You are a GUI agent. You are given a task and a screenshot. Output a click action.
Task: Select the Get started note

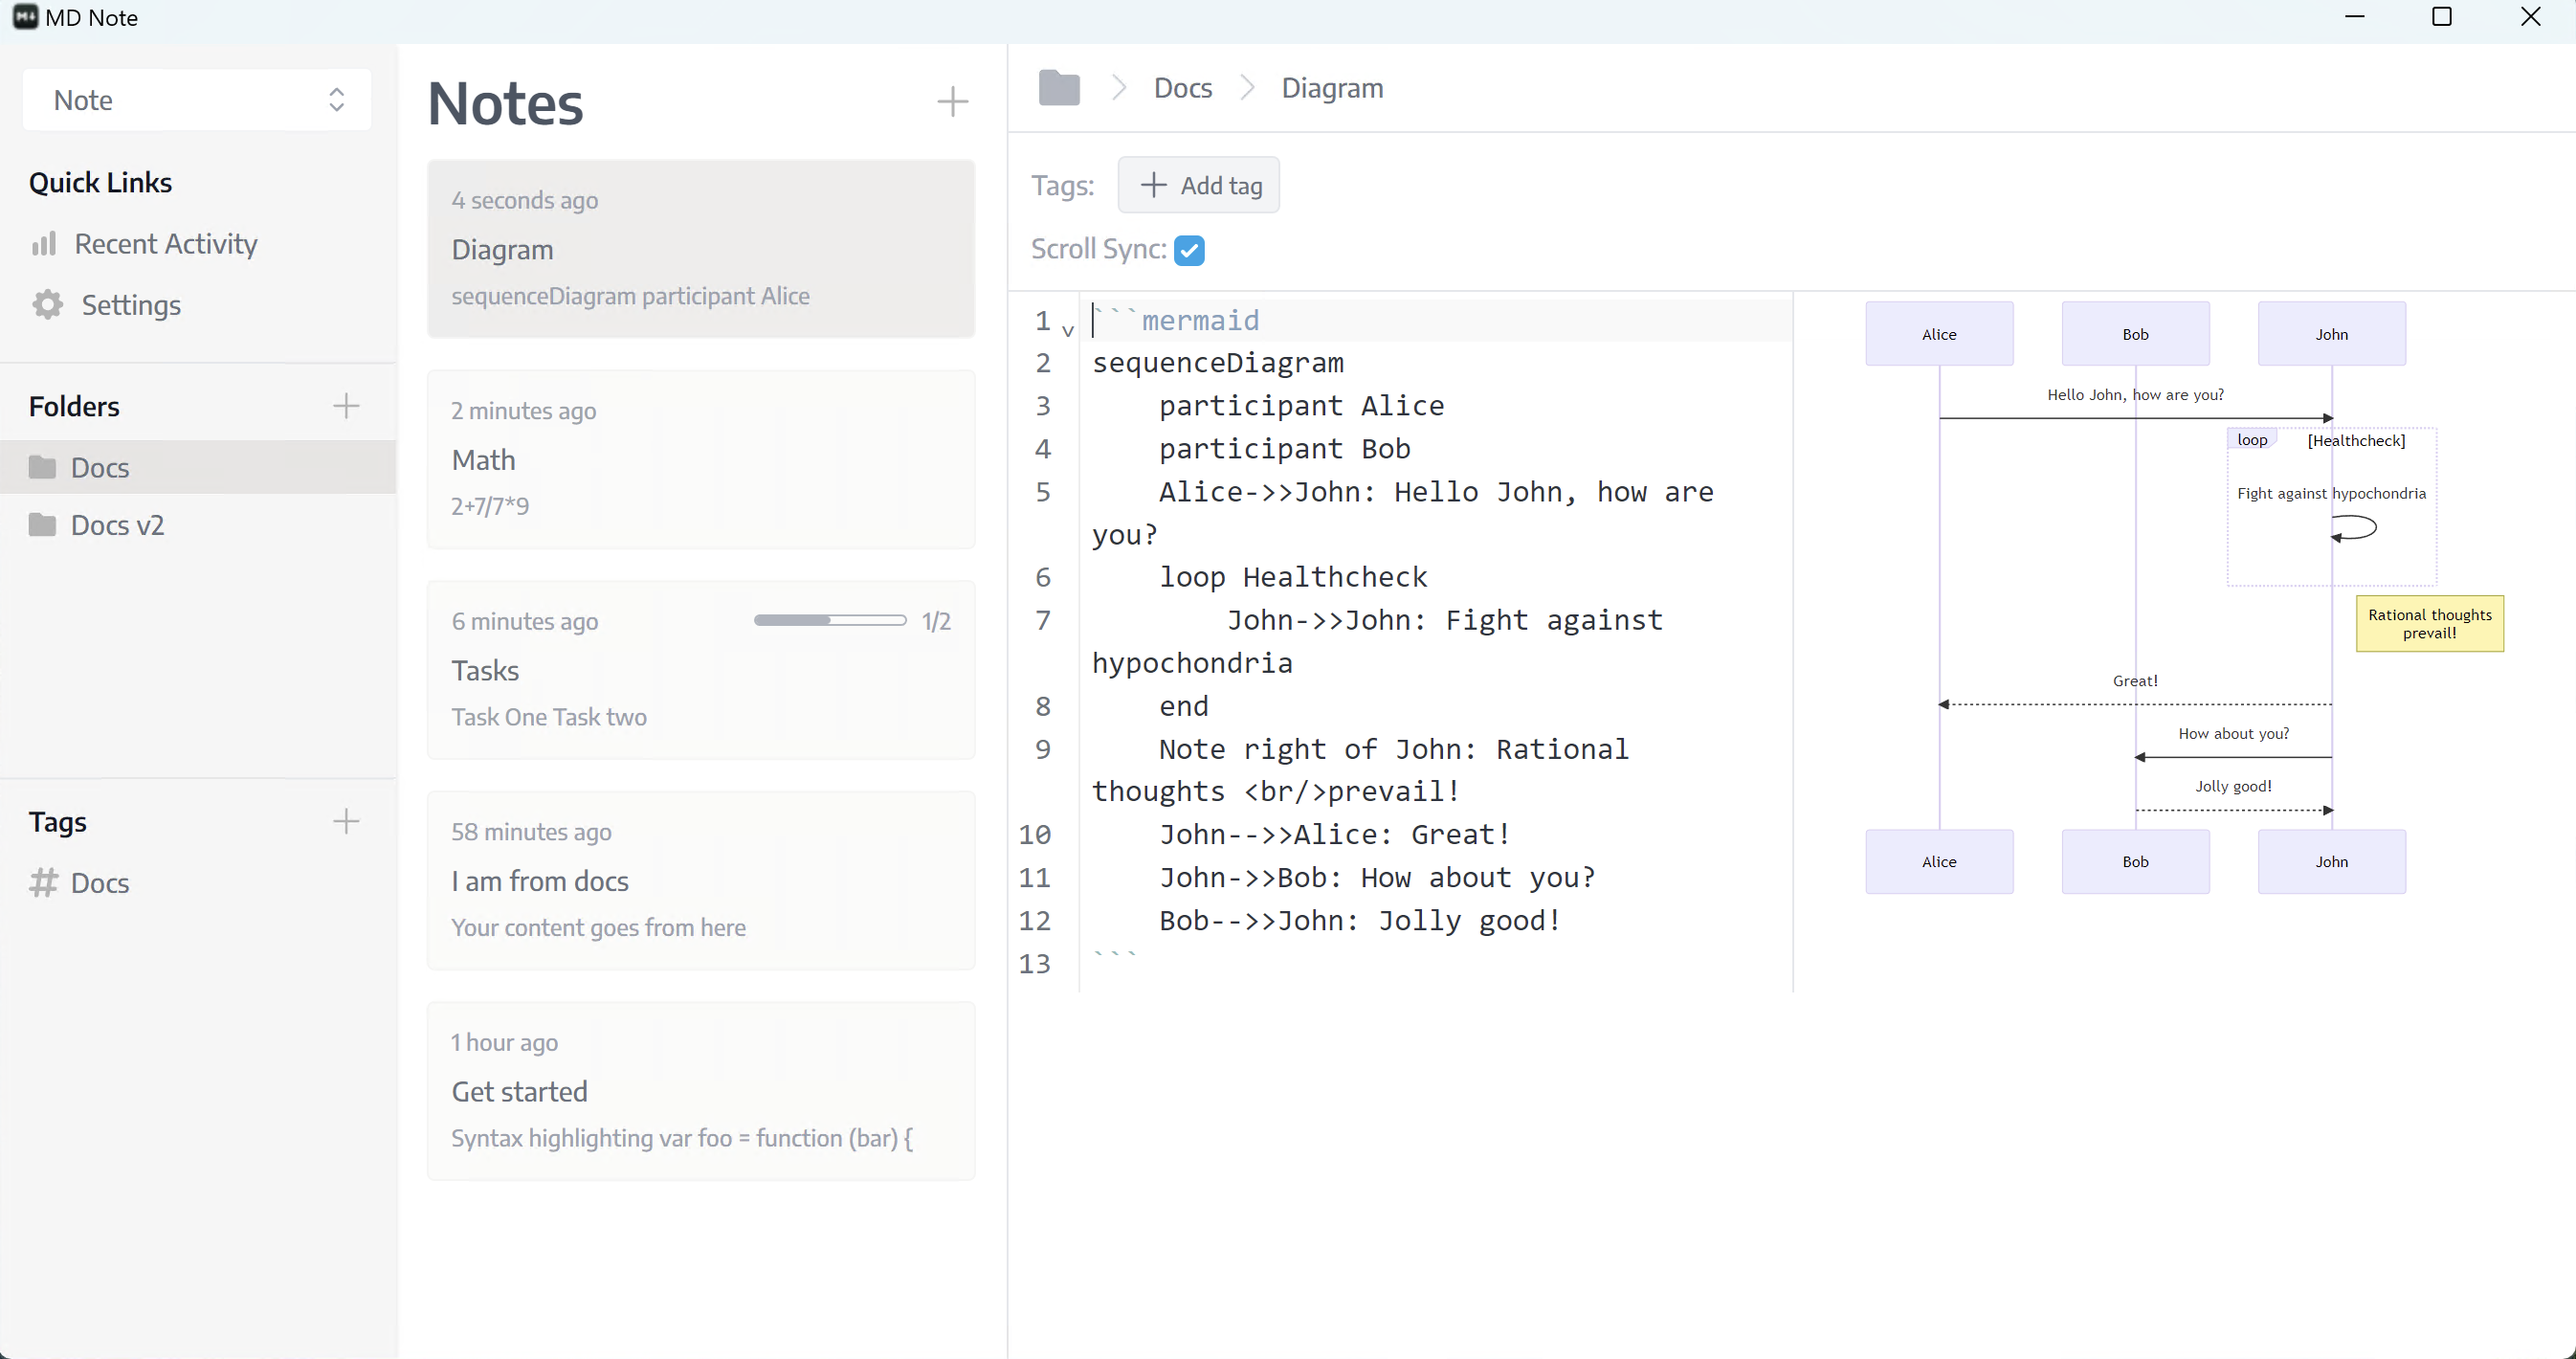pos(700,1090)
